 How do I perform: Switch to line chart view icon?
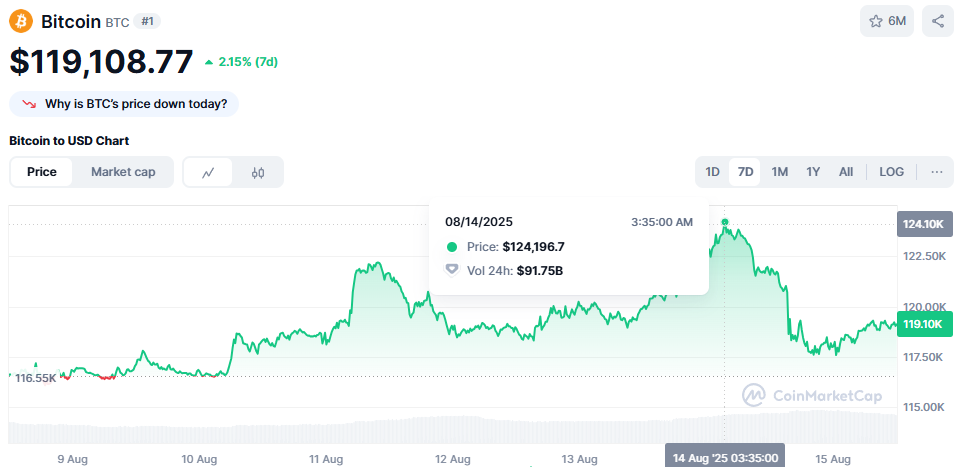[x=208, y=172]
